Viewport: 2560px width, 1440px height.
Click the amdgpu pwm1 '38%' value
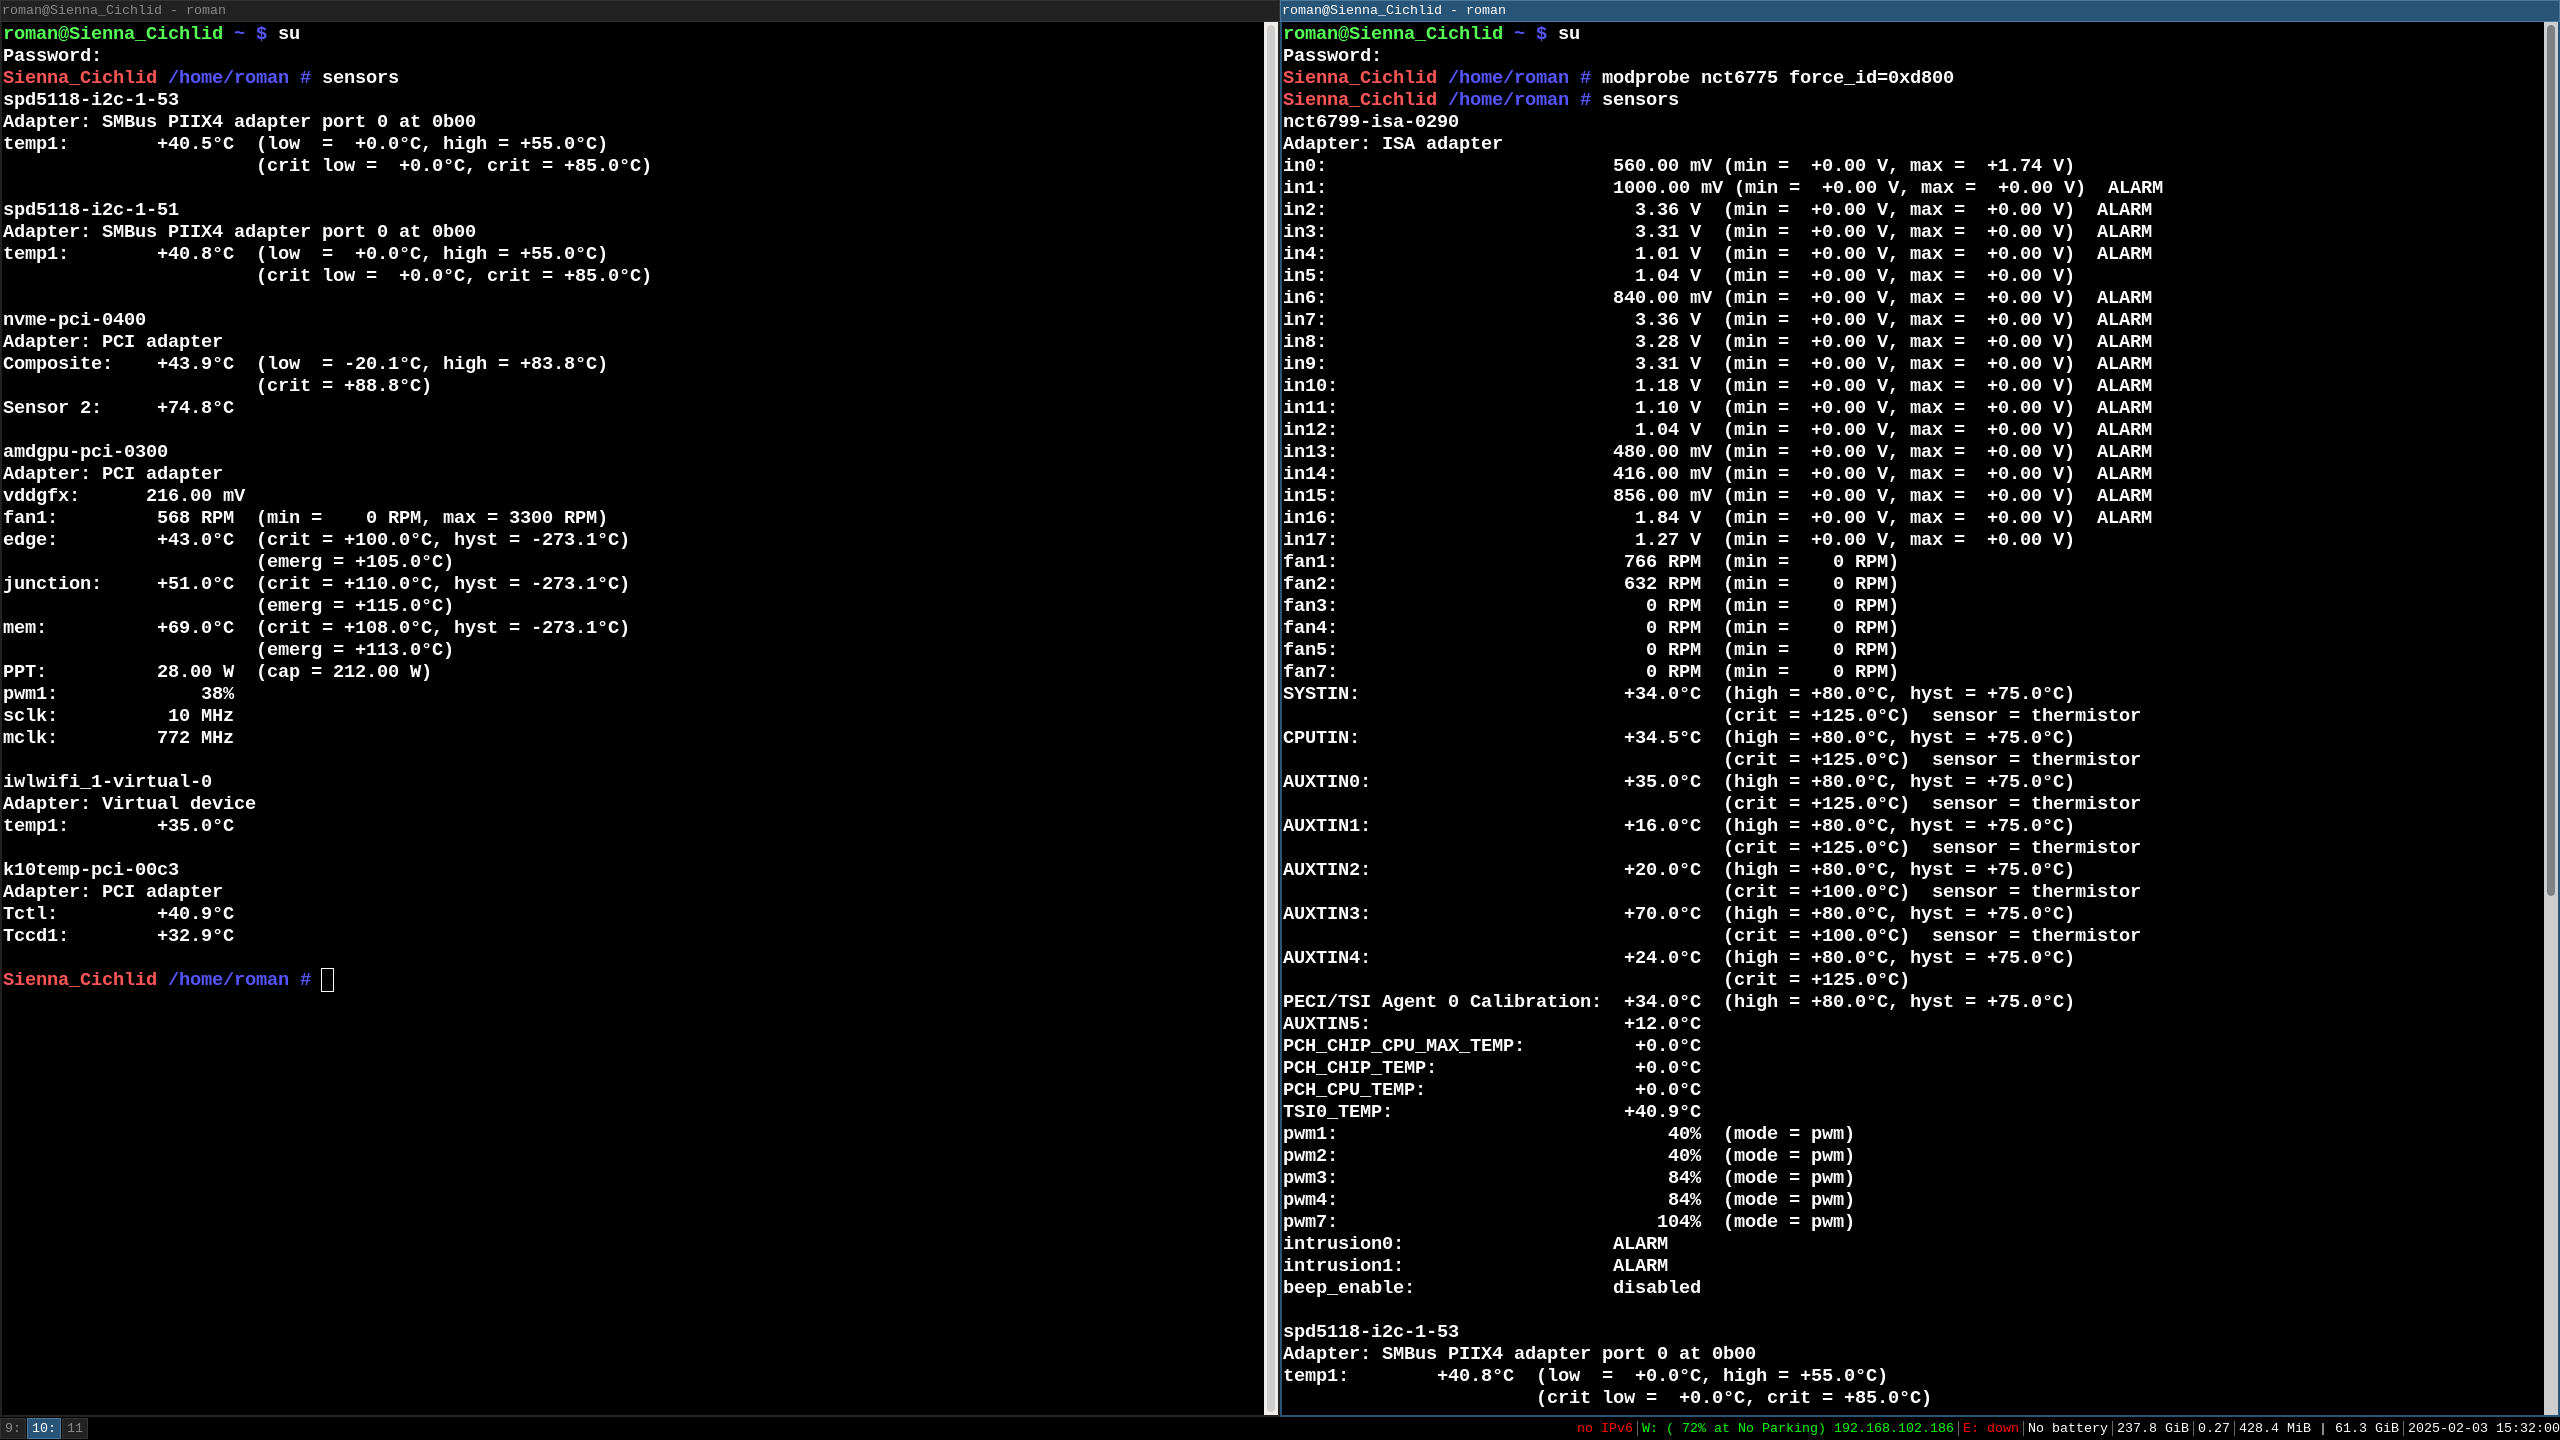click(x=217, y=694)
